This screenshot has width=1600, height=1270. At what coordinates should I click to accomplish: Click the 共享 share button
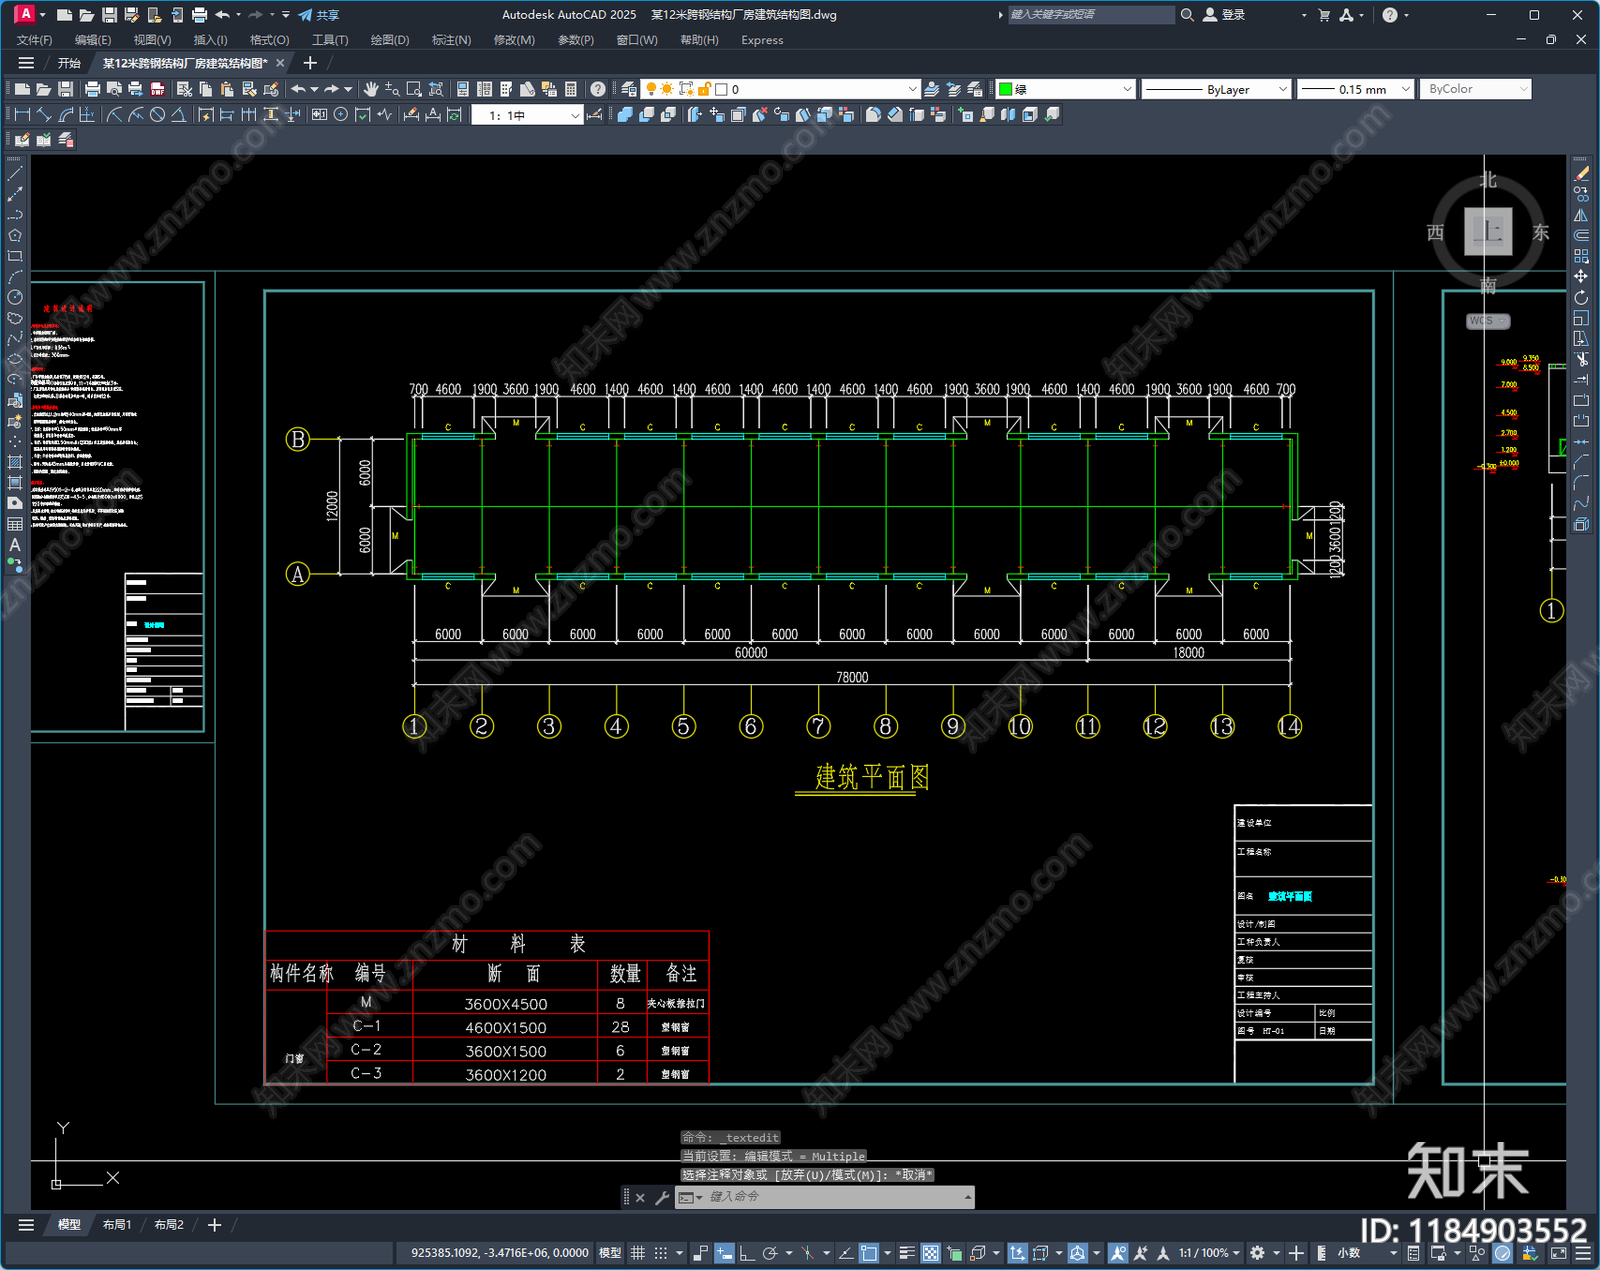pyautogui.click(x=319, y=15)
